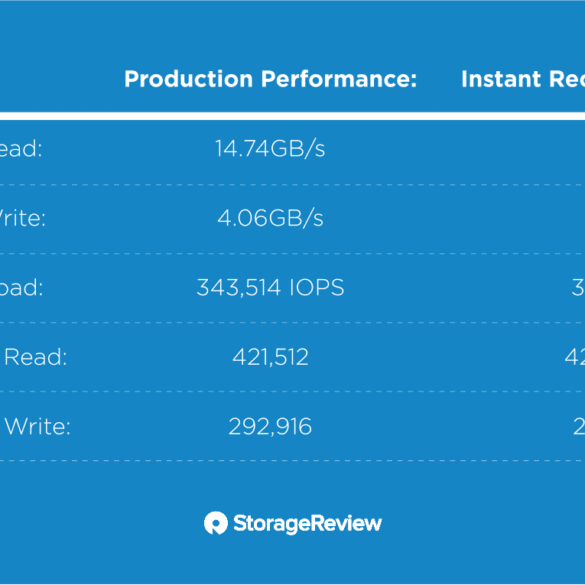The height and width of the screenshot is (585, 585).
Task: Click the 'Write:' label in fifth row
Action: 37,426
